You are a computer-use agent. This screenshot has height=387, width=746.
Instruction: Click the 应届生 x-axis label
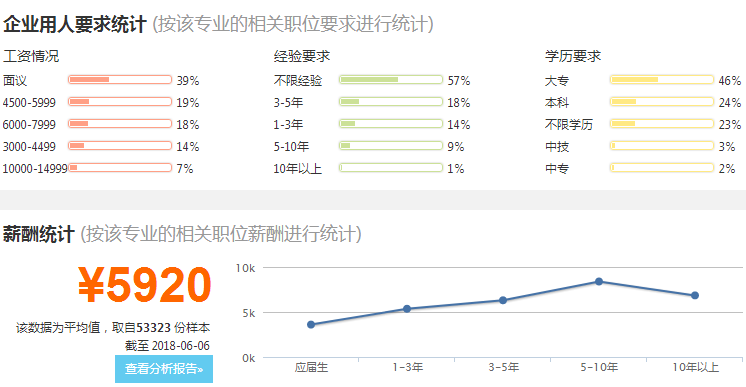click(x=311, y=367)
